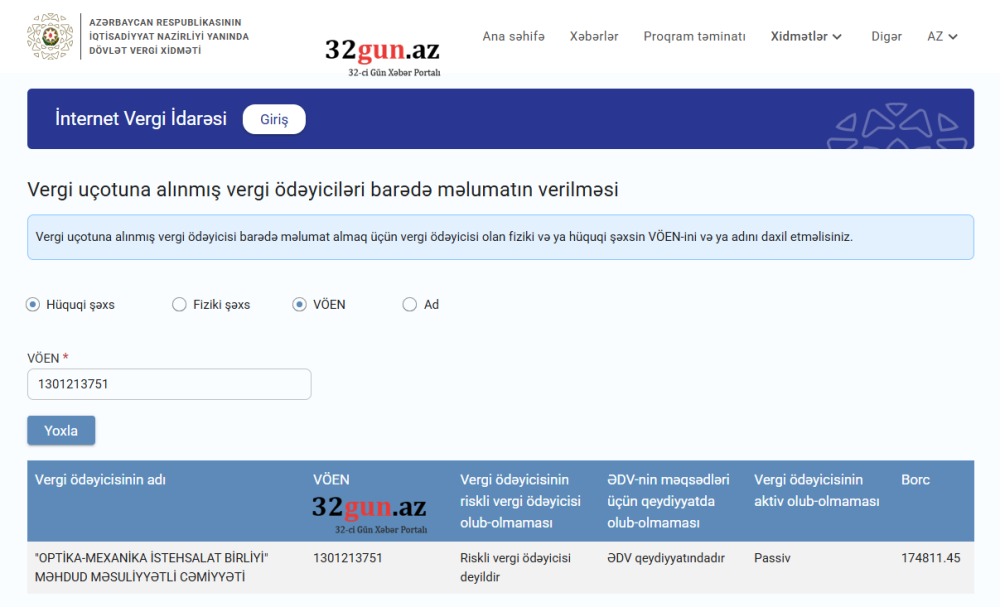1000x607 pixels.
Task: Open the "Proqram təminatı" page
Action: tap(694, 36)
